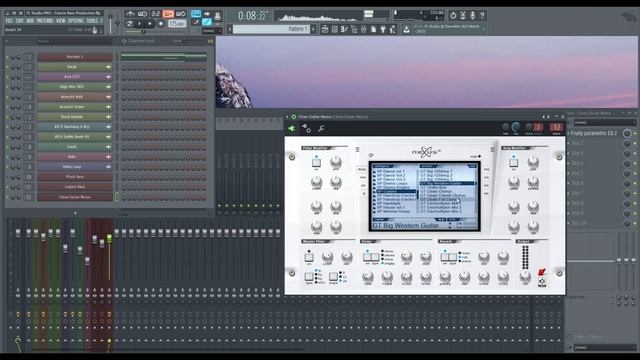
Task: Open mixer Slot 2 dropdown arrow
Action: coord(569,143)
